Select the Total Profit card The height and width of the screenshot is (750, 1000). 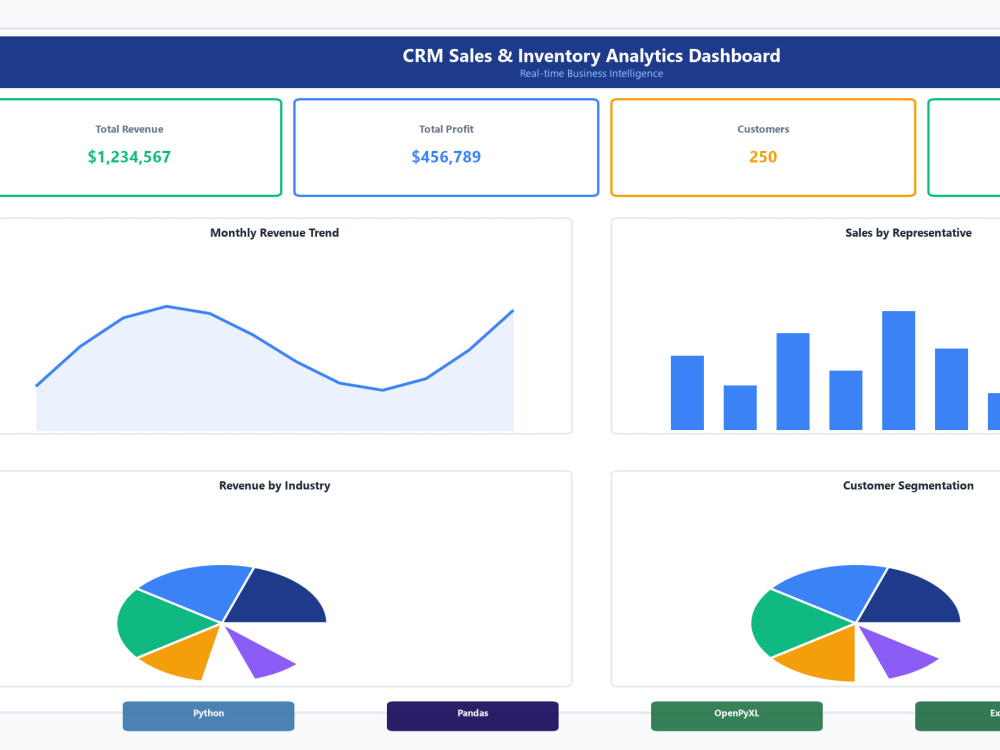(x=446, y=147)
